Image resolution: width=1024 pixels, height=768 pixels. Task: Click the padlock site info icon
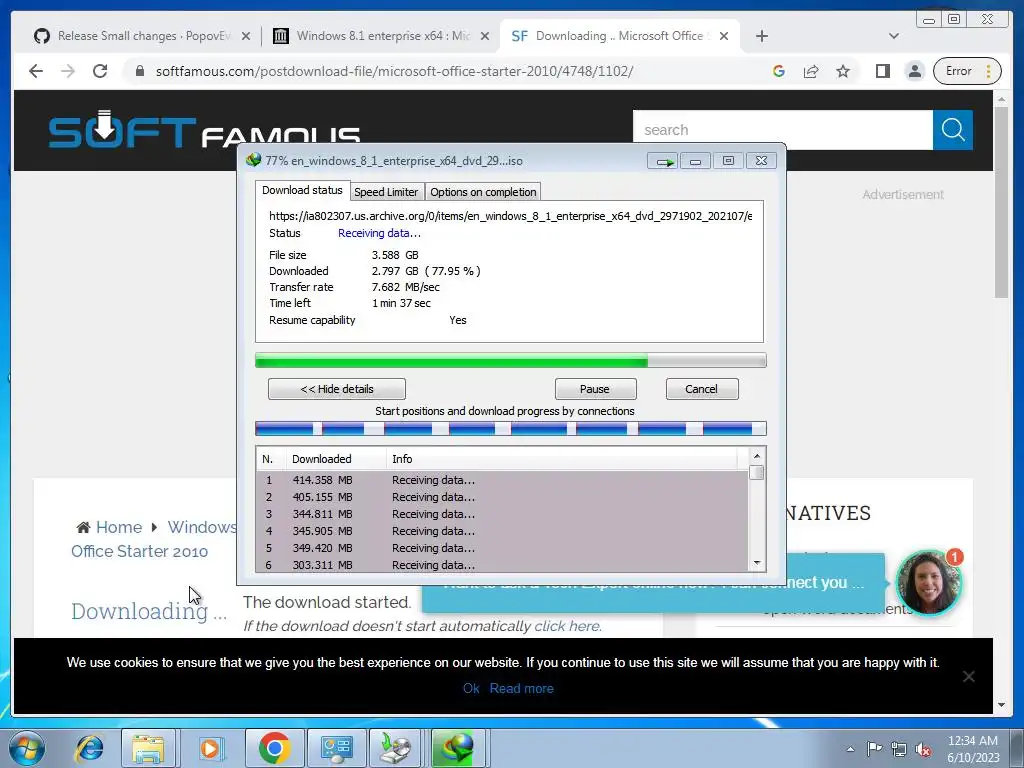coord(139,71)
